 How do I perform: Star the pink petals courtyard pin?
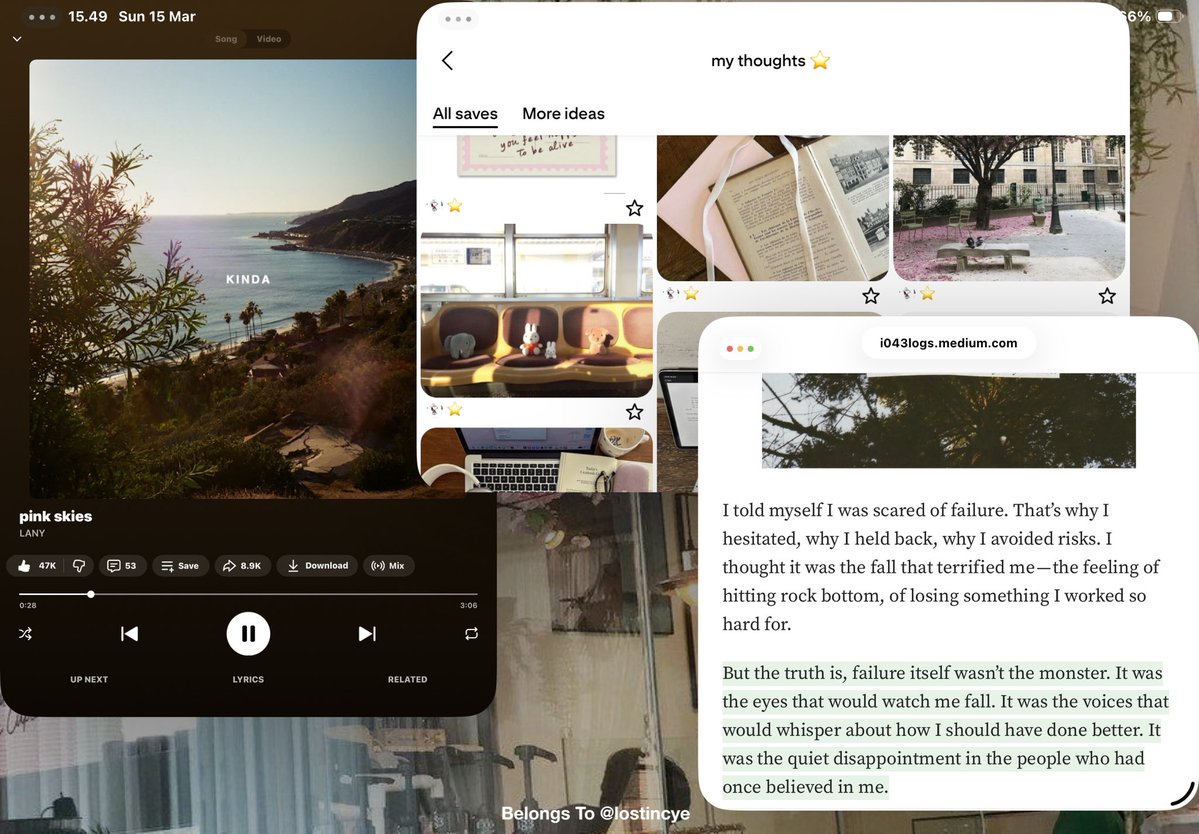pyautogui.click(x=1106, y=296)
